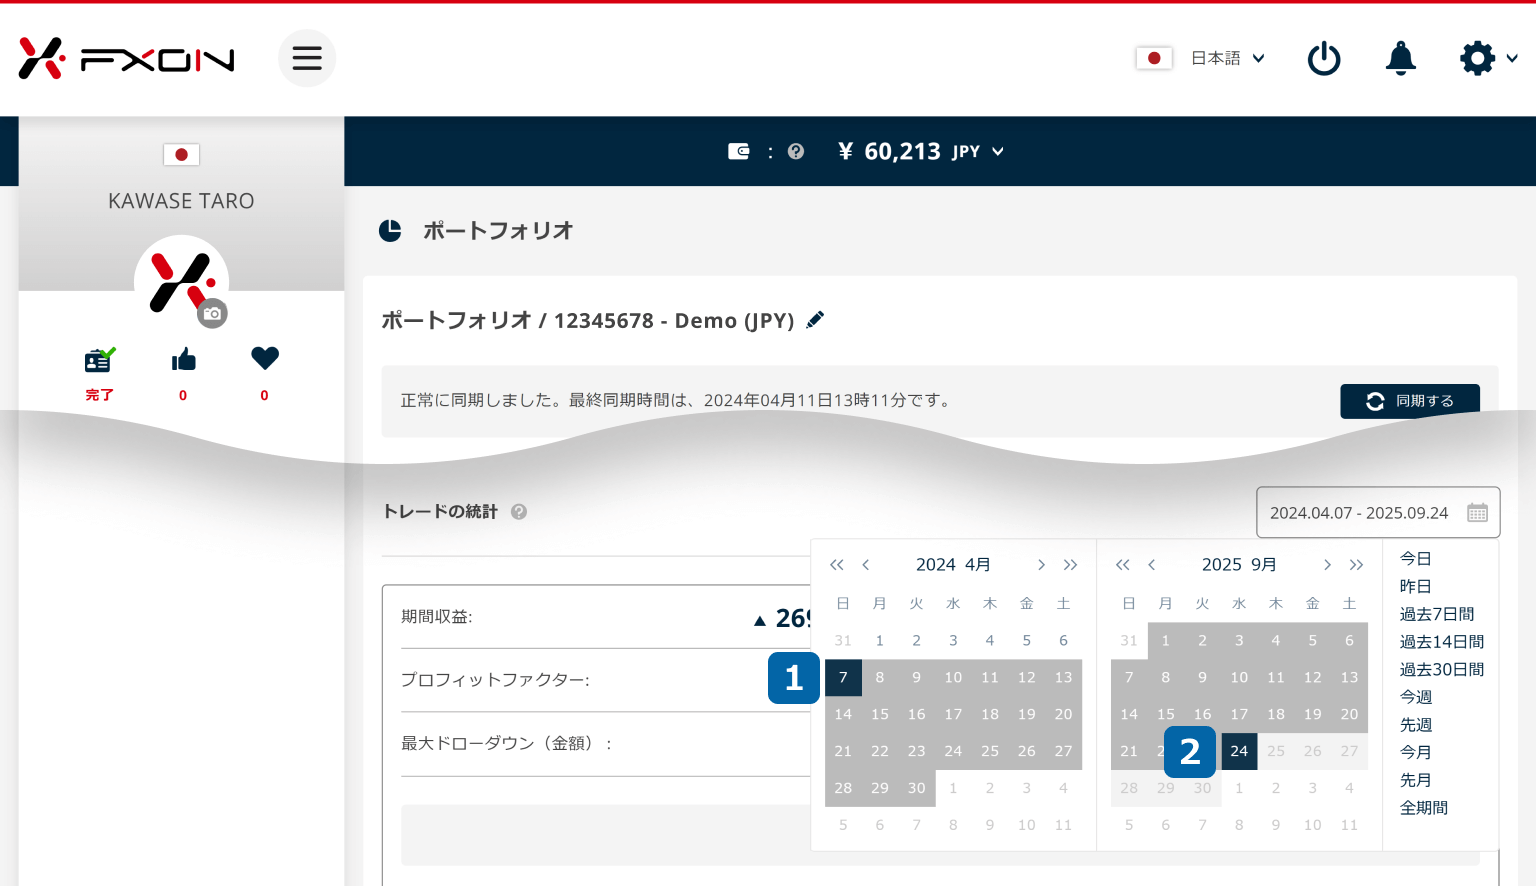Viewport: 1536px width, 886px height.
Task: Click the date range input field
Action: (x=1377, y=513)
